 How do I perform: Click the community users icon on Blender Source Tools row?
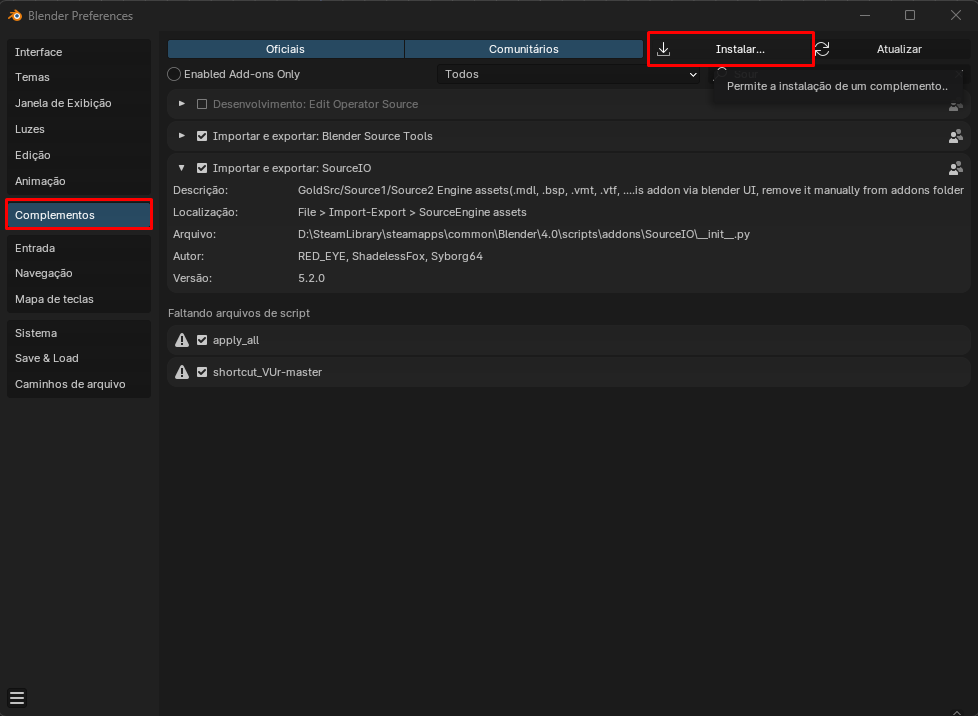pyautogui.click(x=956, y=137)
